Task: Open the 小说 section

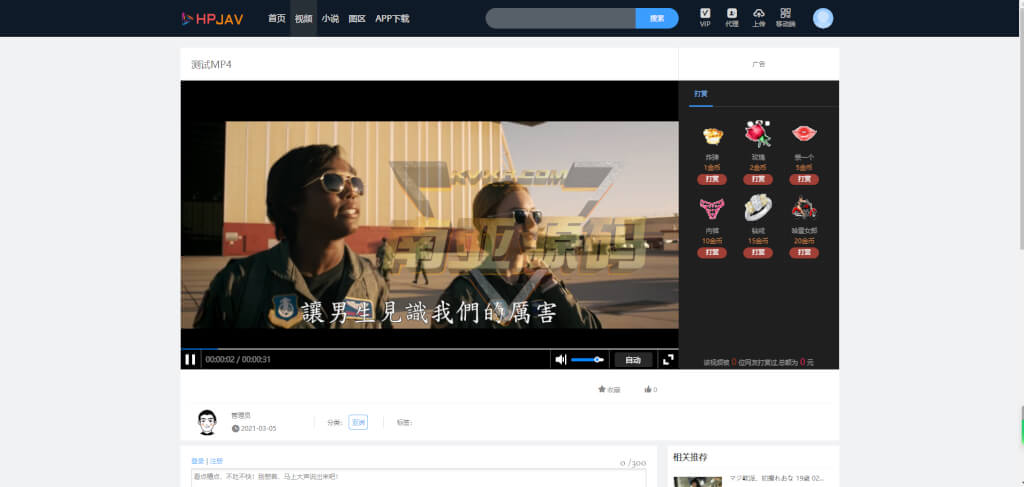Action: tap(330, 18)
